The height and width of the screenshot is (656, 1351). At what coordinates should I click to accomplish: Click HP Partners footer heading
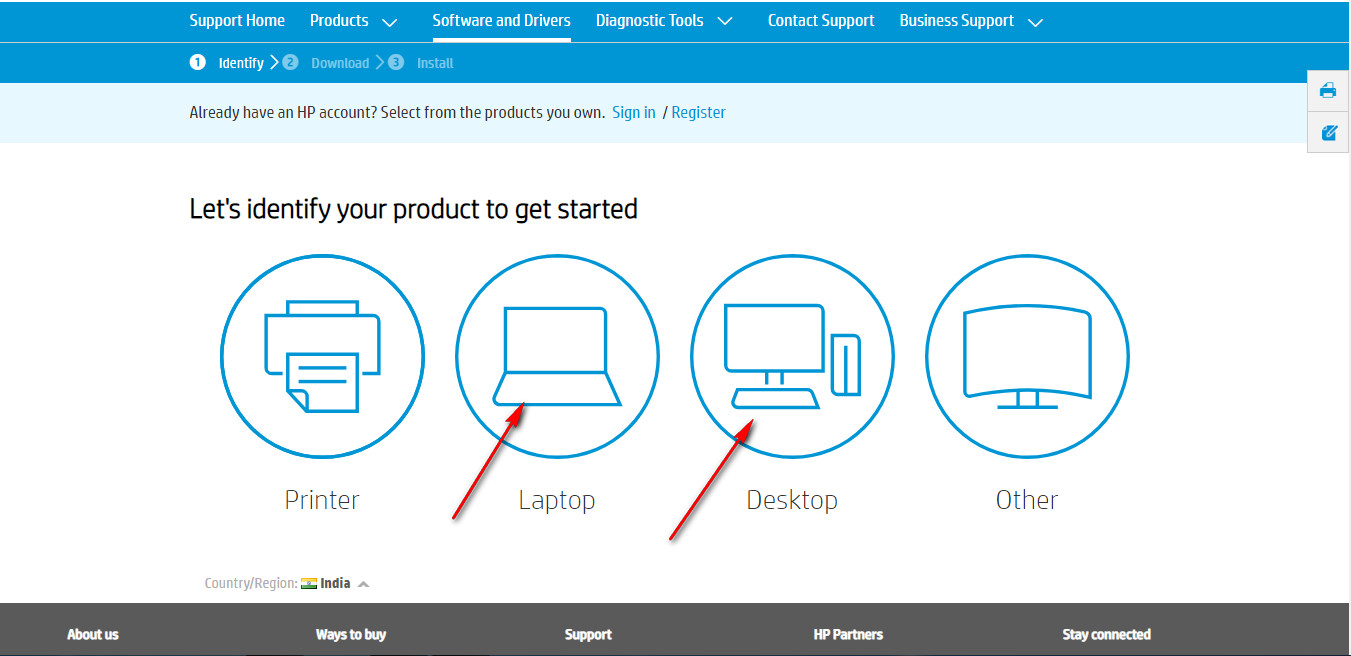[x=848, y=635]
